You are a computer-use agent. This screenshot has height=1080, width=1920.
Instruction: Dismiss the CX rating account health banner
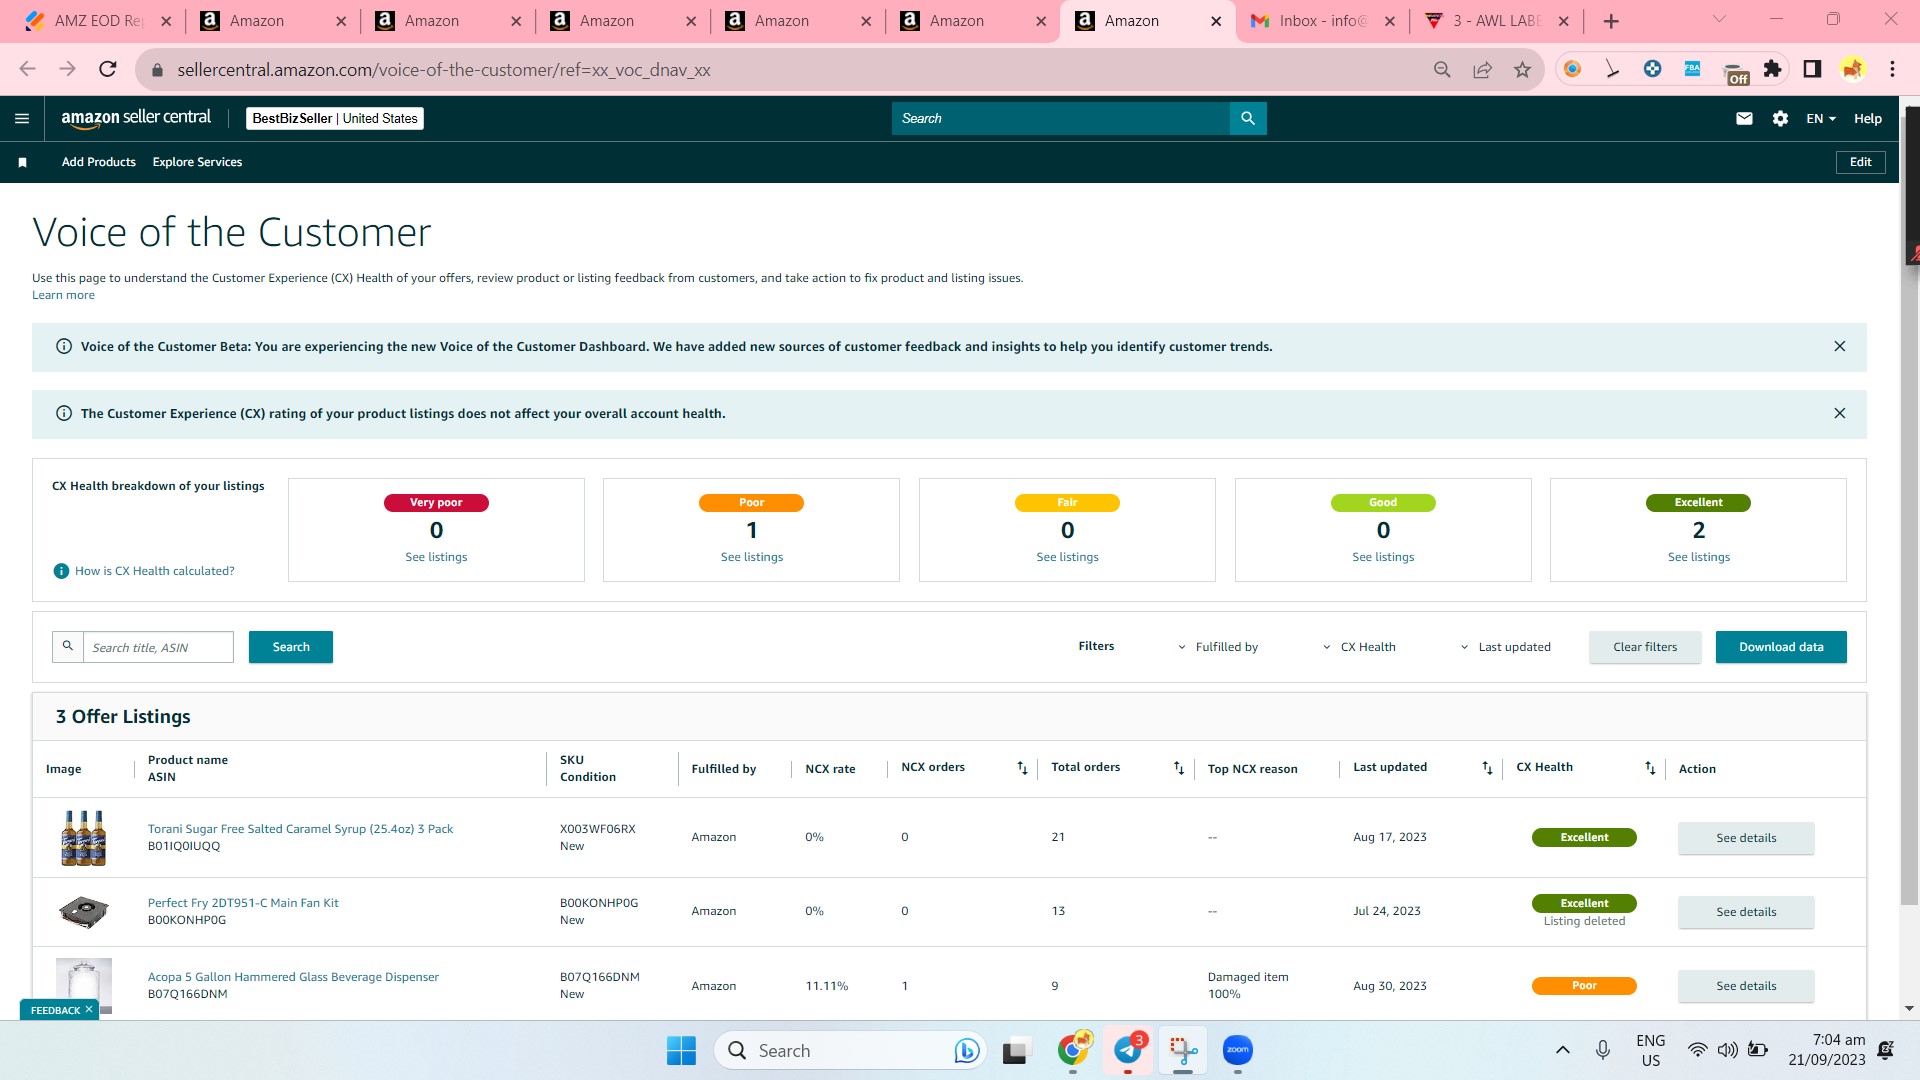[1839, 413]
